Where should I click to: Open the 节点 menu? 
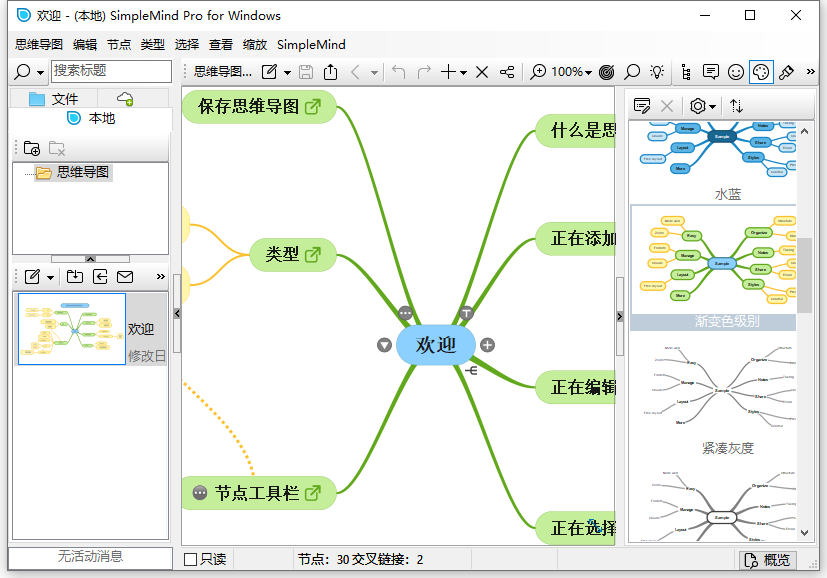(119, 44)
